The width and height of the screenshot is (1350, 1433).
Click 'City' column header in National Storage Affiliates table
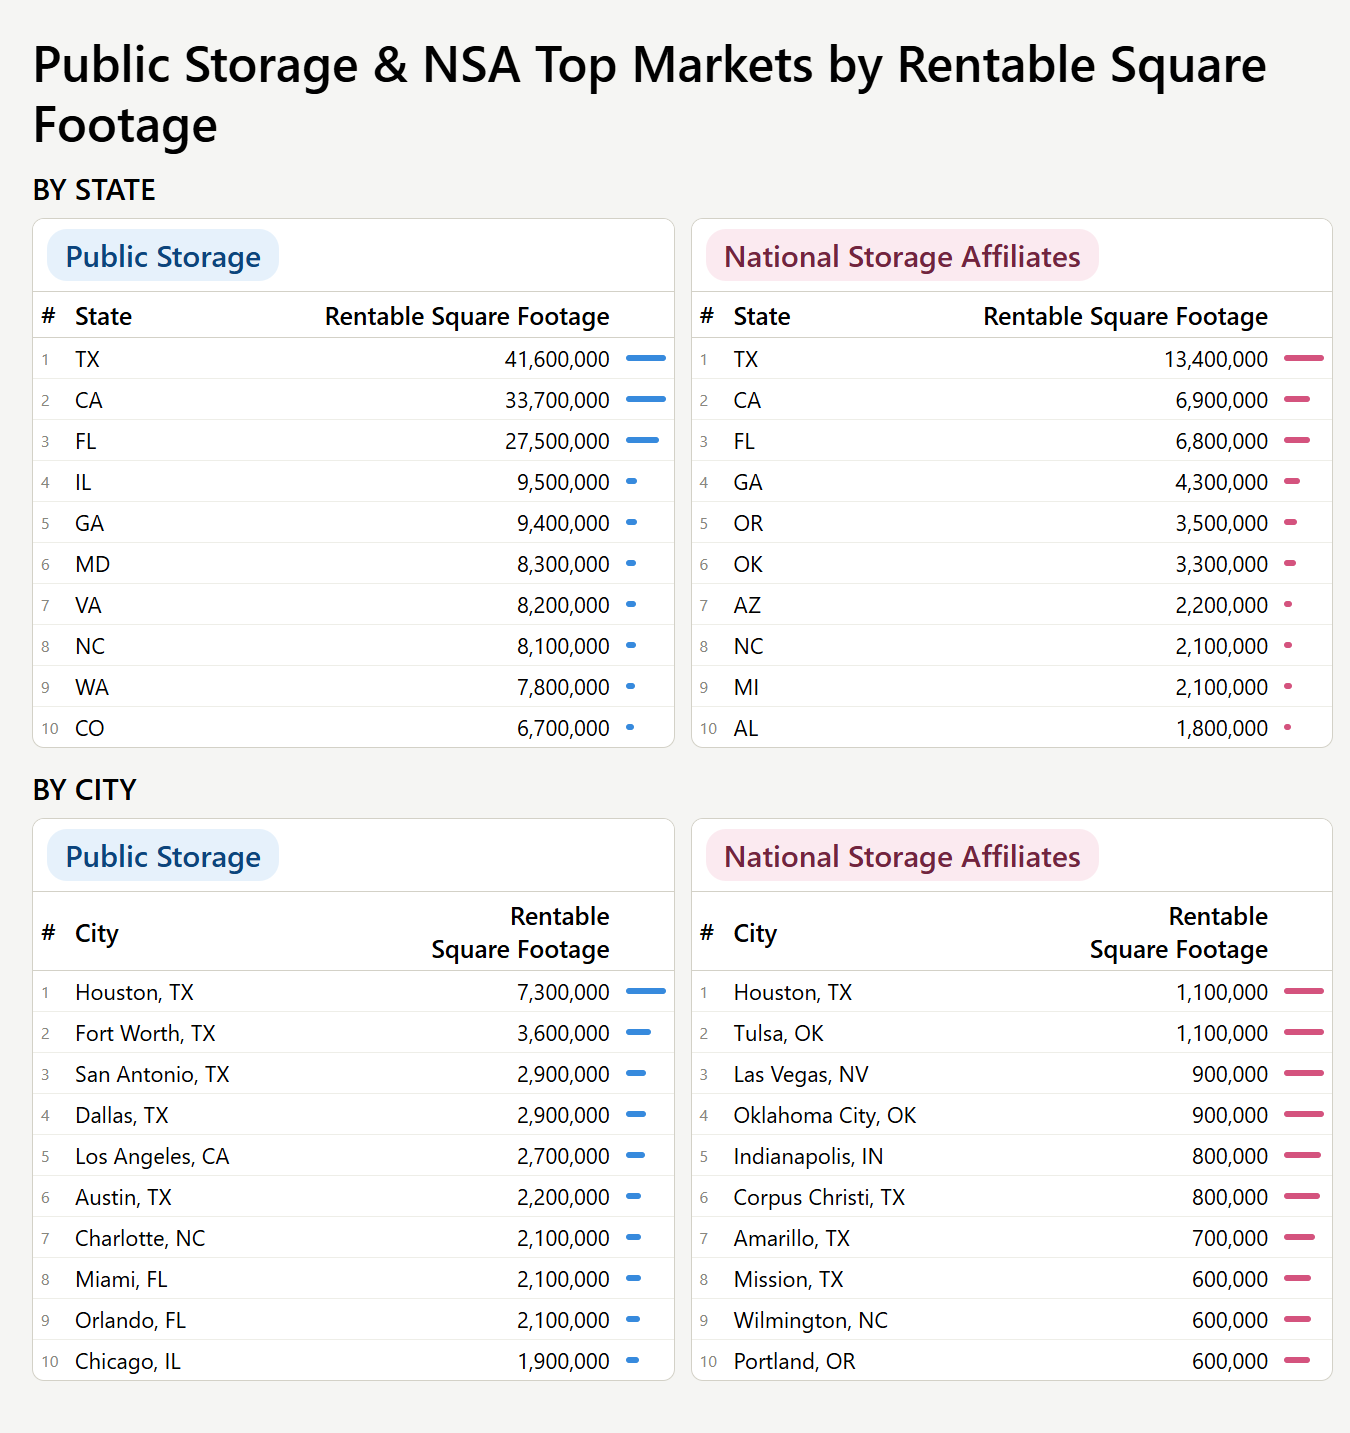[755, 933]
